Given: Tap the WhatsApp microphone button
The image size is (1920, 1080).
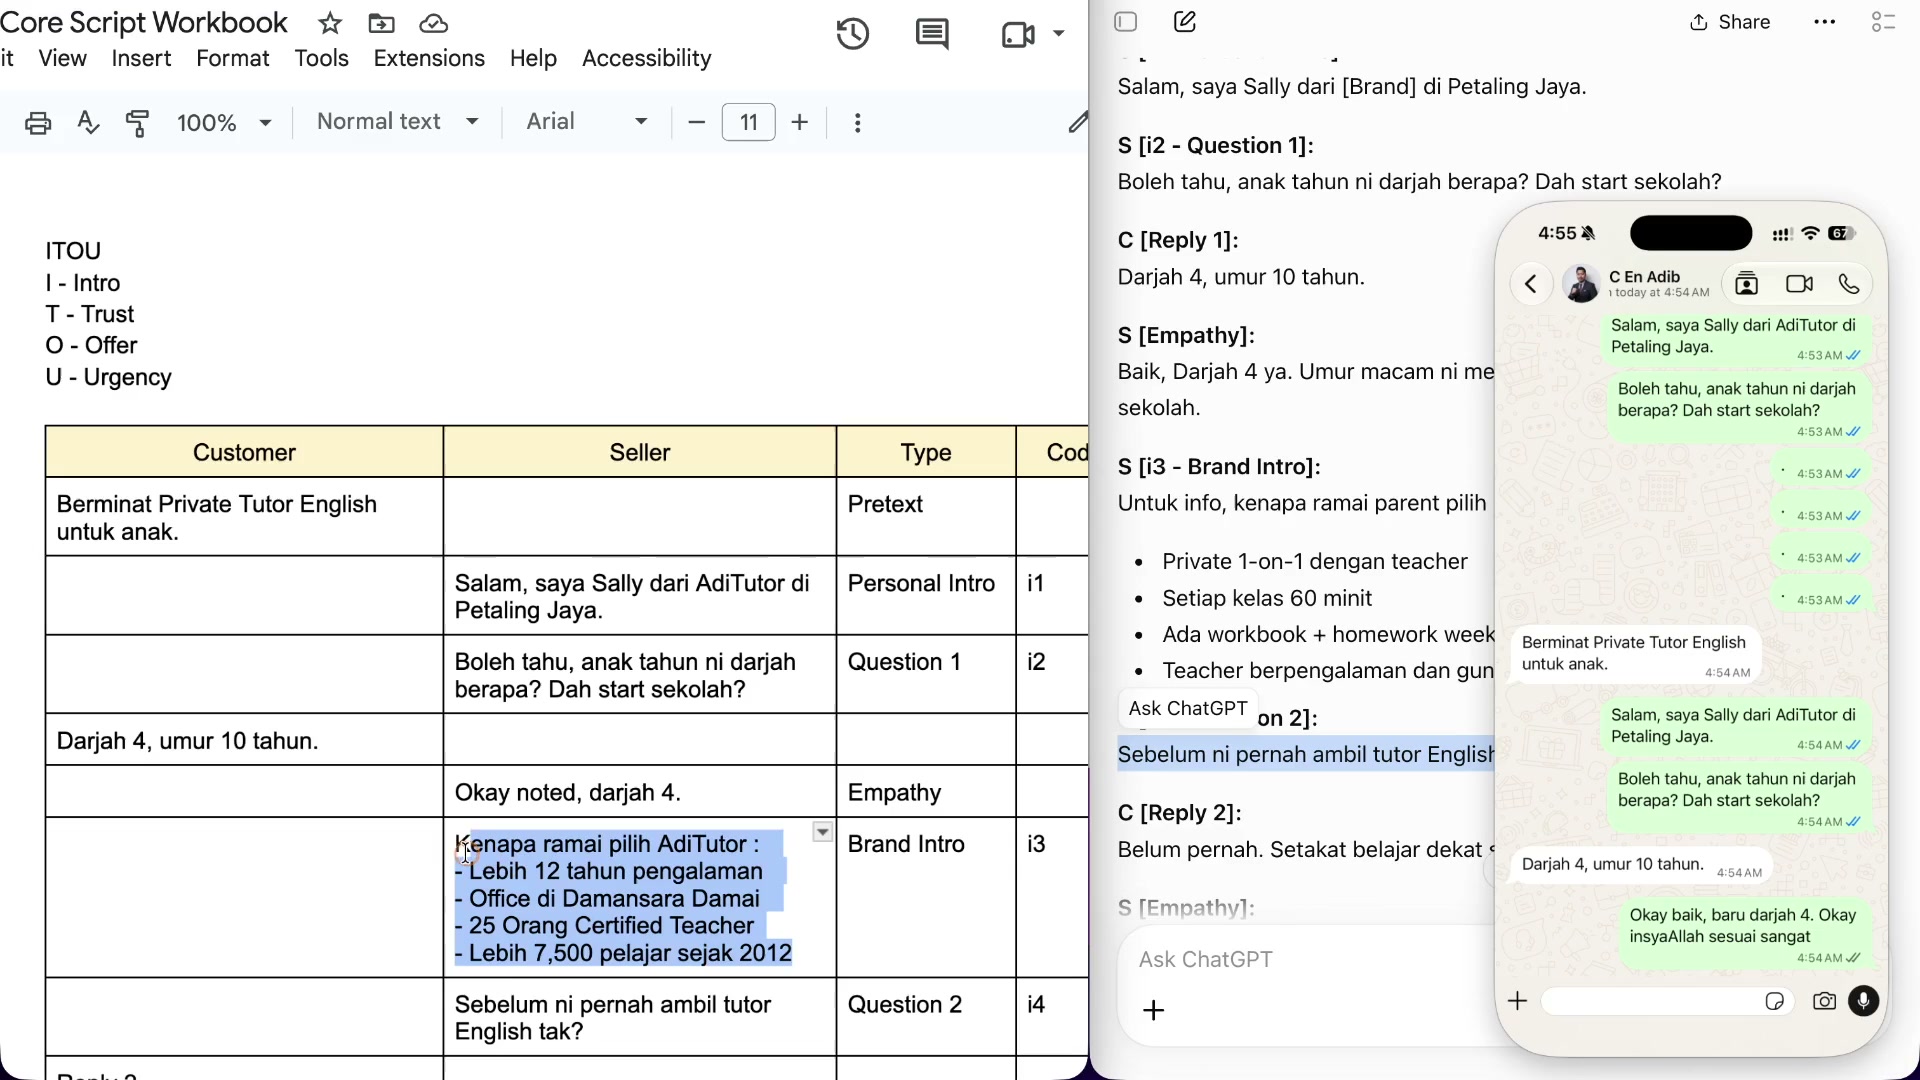Looking at the screenshot, I should tap(1864, 1001).
